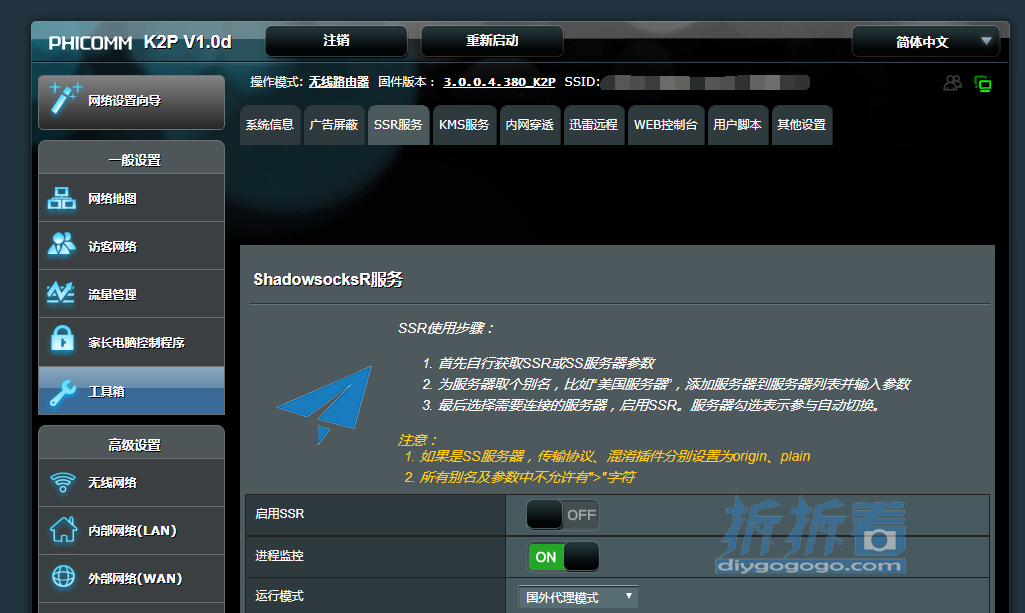This screenshot has height=613, width=1025.
Task: Open the 其他设置 tab
Action: [801, 125]
